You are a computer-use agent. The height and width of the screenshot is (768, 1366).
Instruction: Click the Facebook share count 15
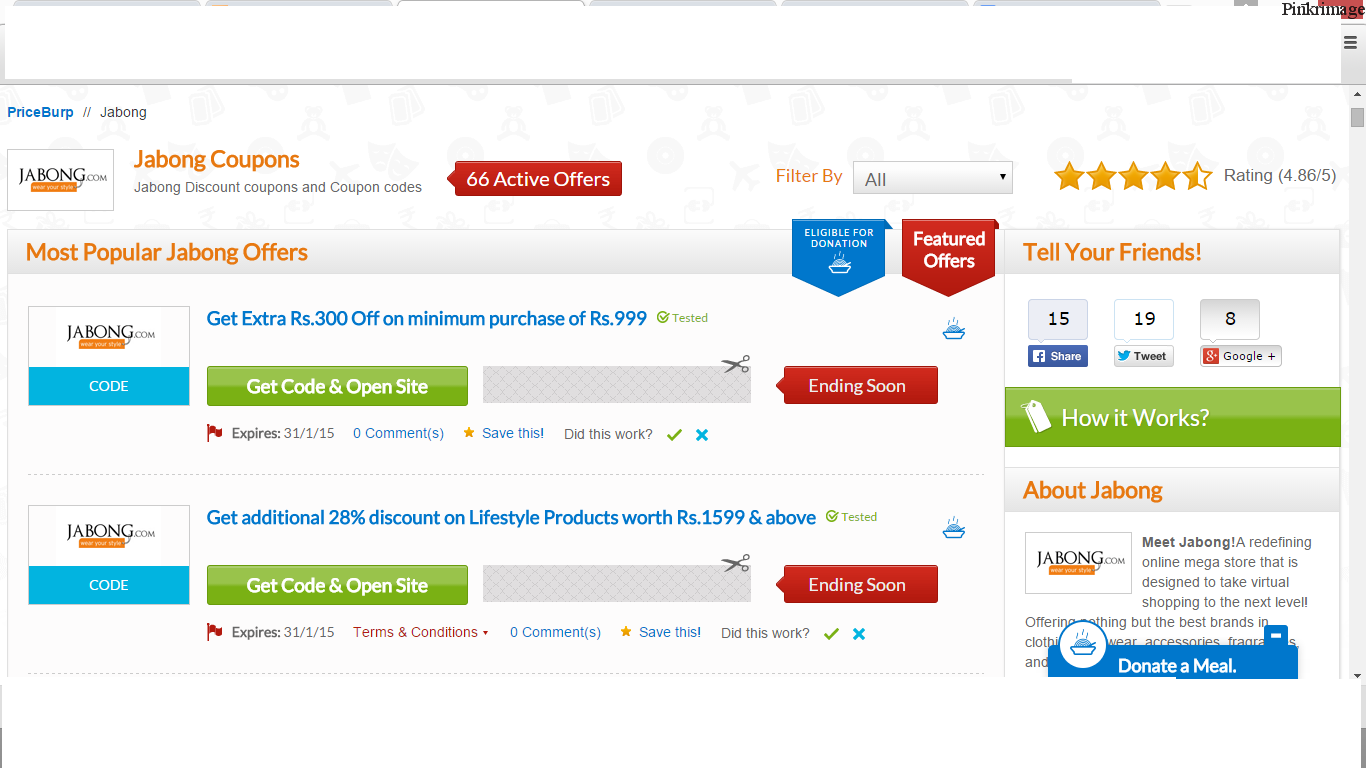1058,319
